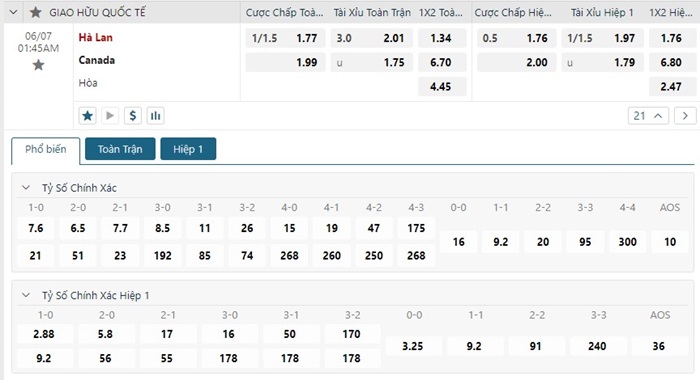This screenshot has width=700, height=380.
Task: Toggle favorite star under the match time
Action: [x=38, y=65]
